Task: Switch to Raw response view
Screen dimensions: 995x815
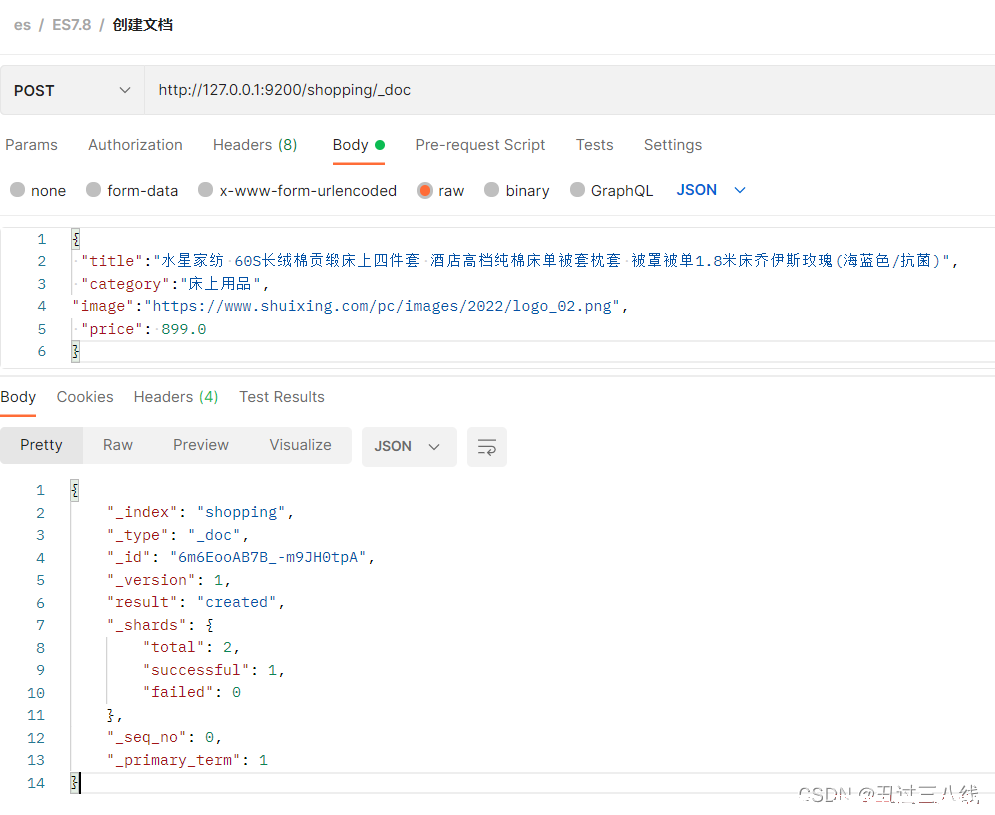Action: point(118,445)
